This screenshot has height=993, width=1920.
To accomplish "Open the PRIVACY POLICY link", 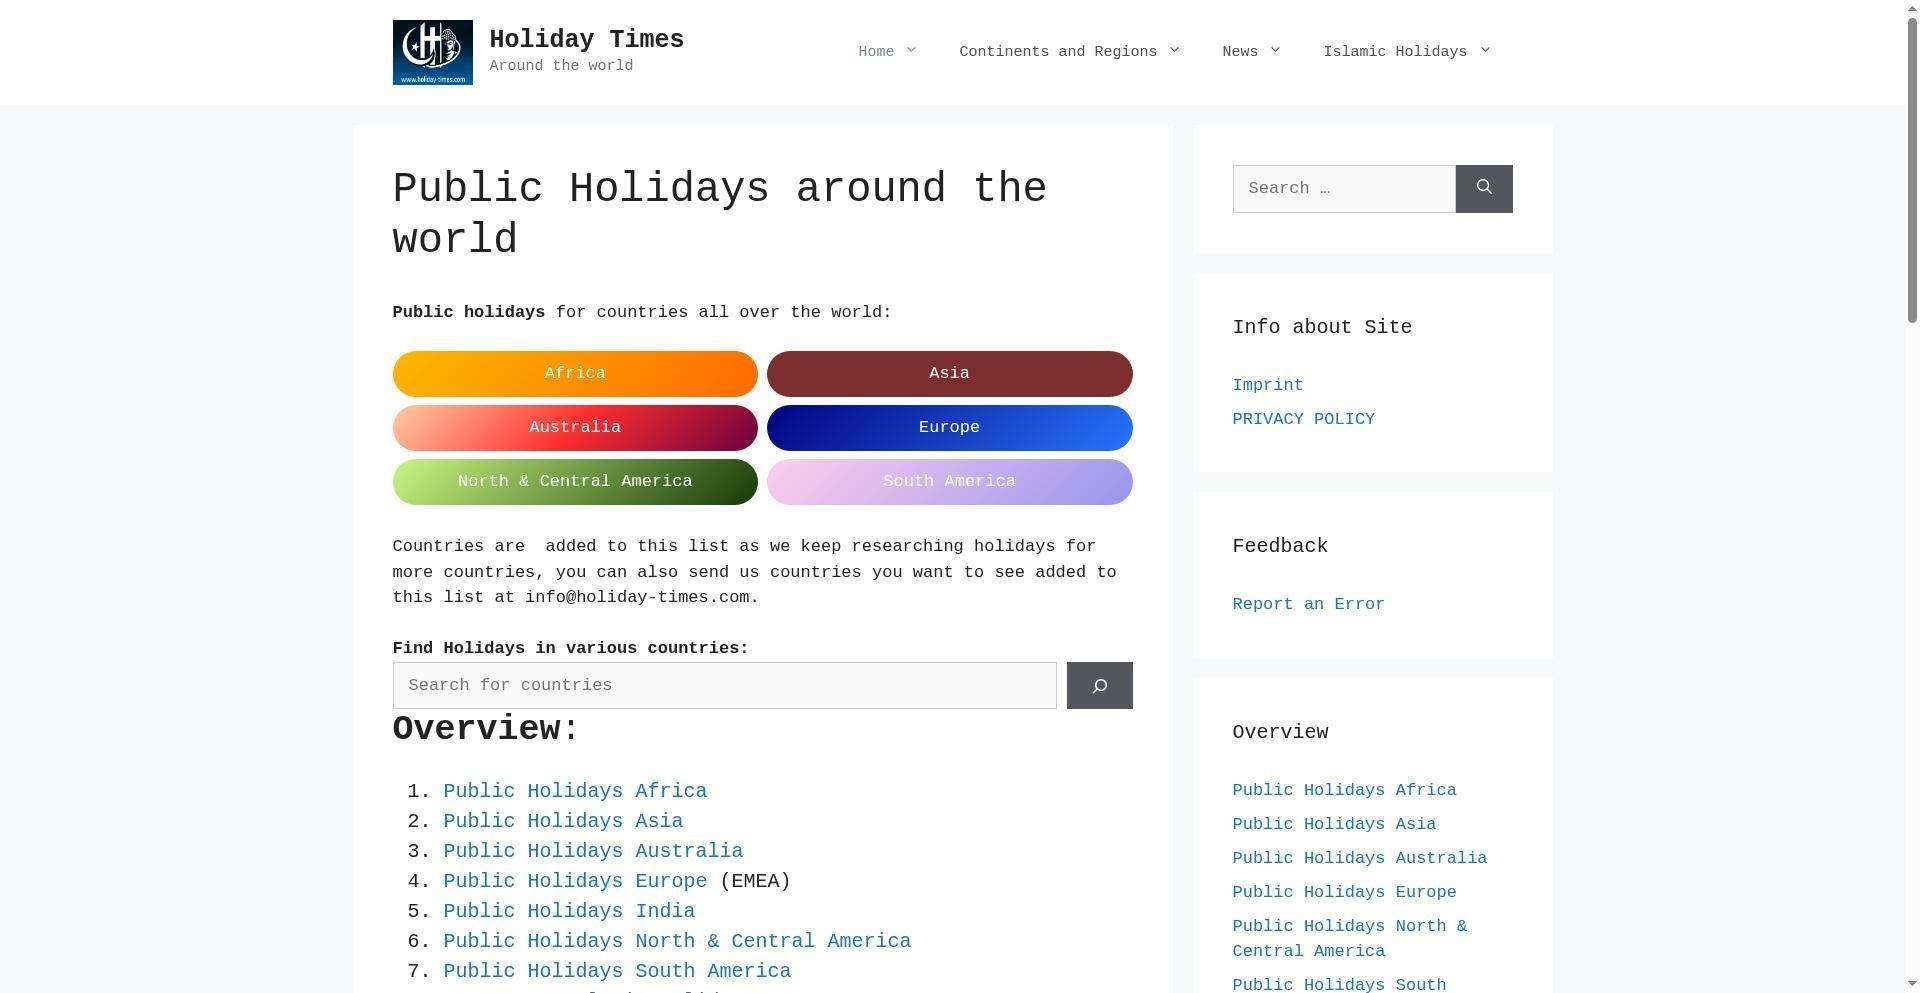I will (x=1303, y=420).
